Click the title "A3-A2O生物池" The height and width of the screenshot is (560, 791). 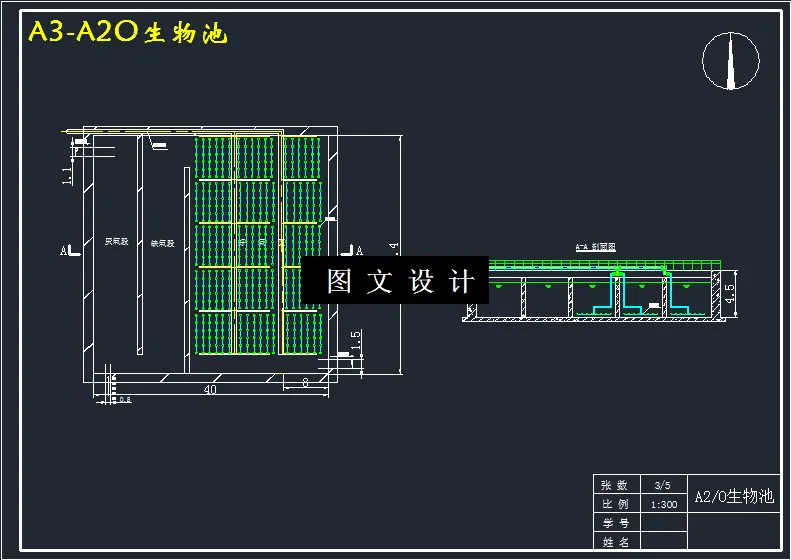coord(128,32)
